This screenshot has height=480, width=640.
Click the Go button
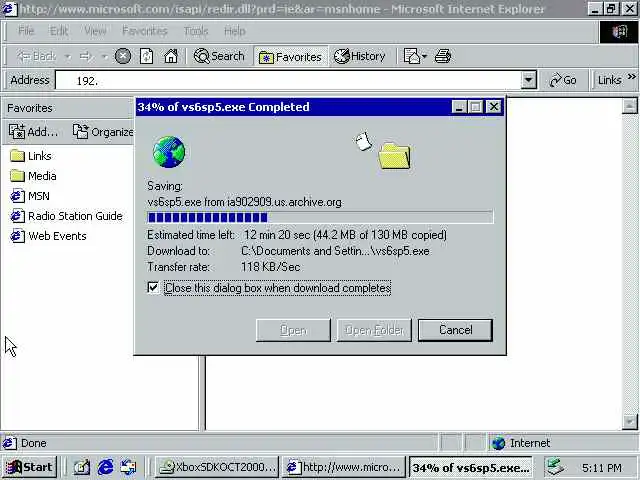(x=563, y=80)
